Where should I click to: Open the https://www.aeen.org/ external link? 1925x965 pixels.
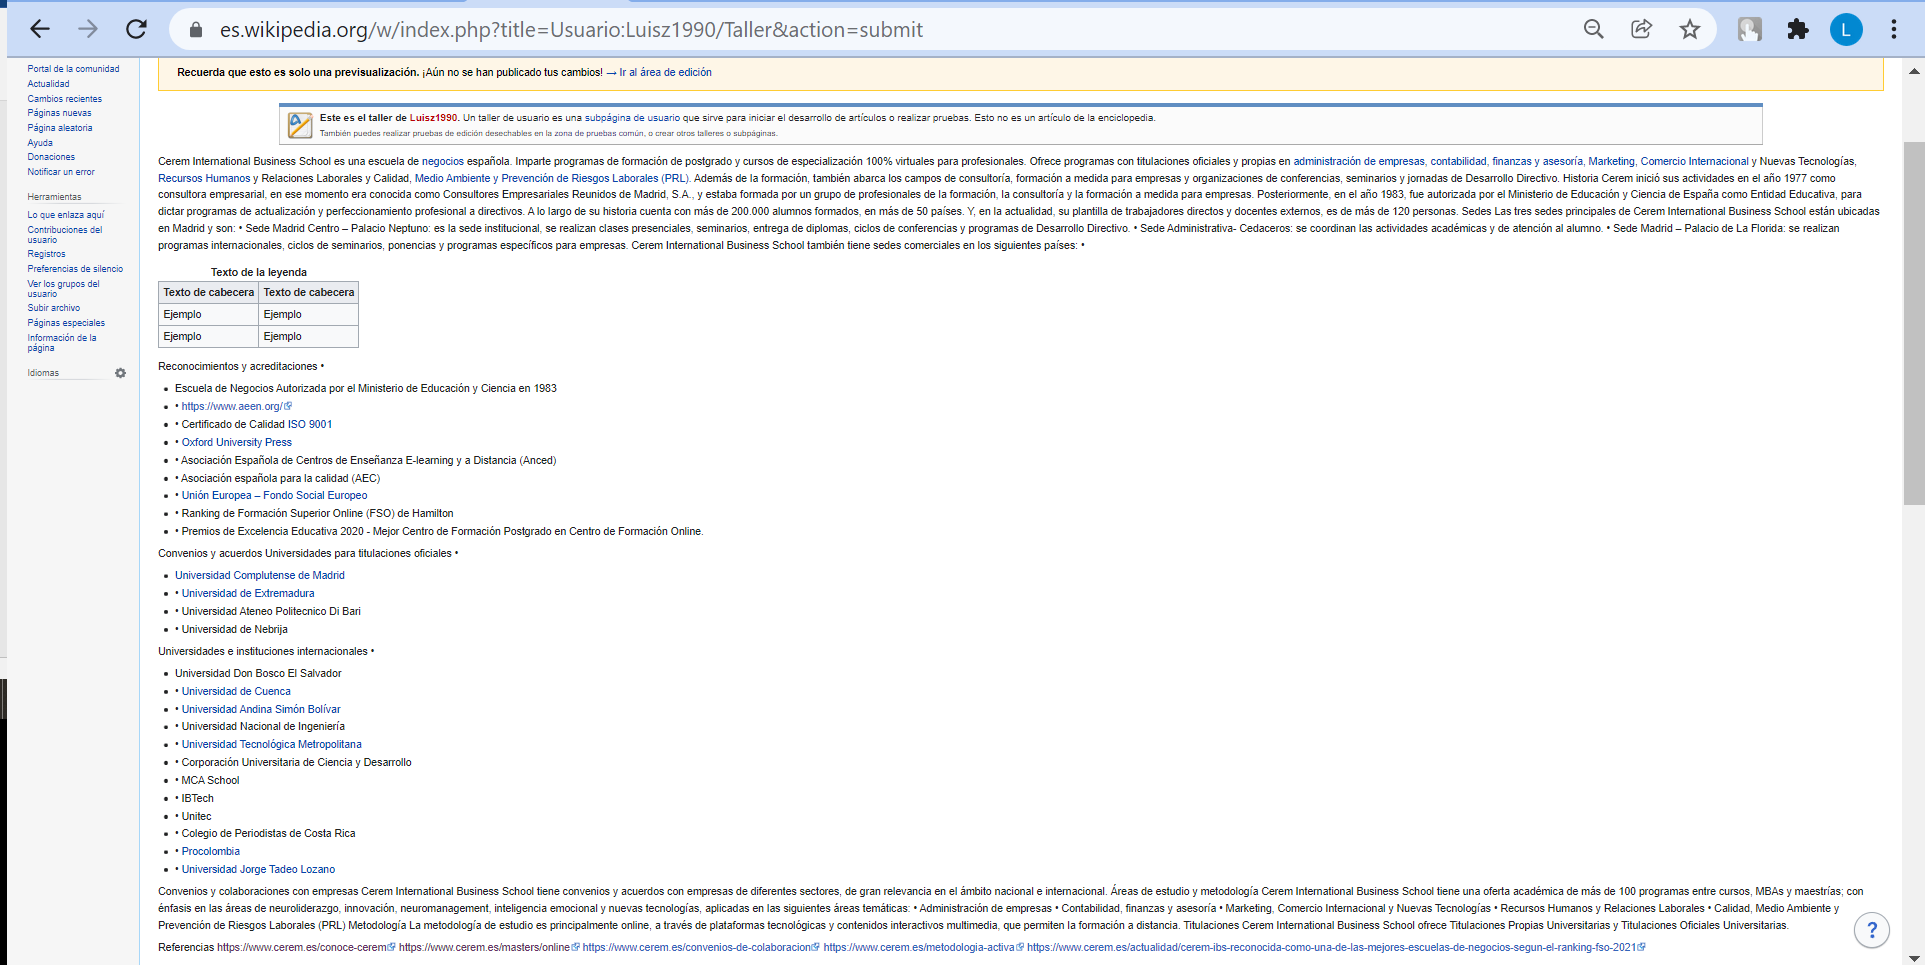pos(236,406)
